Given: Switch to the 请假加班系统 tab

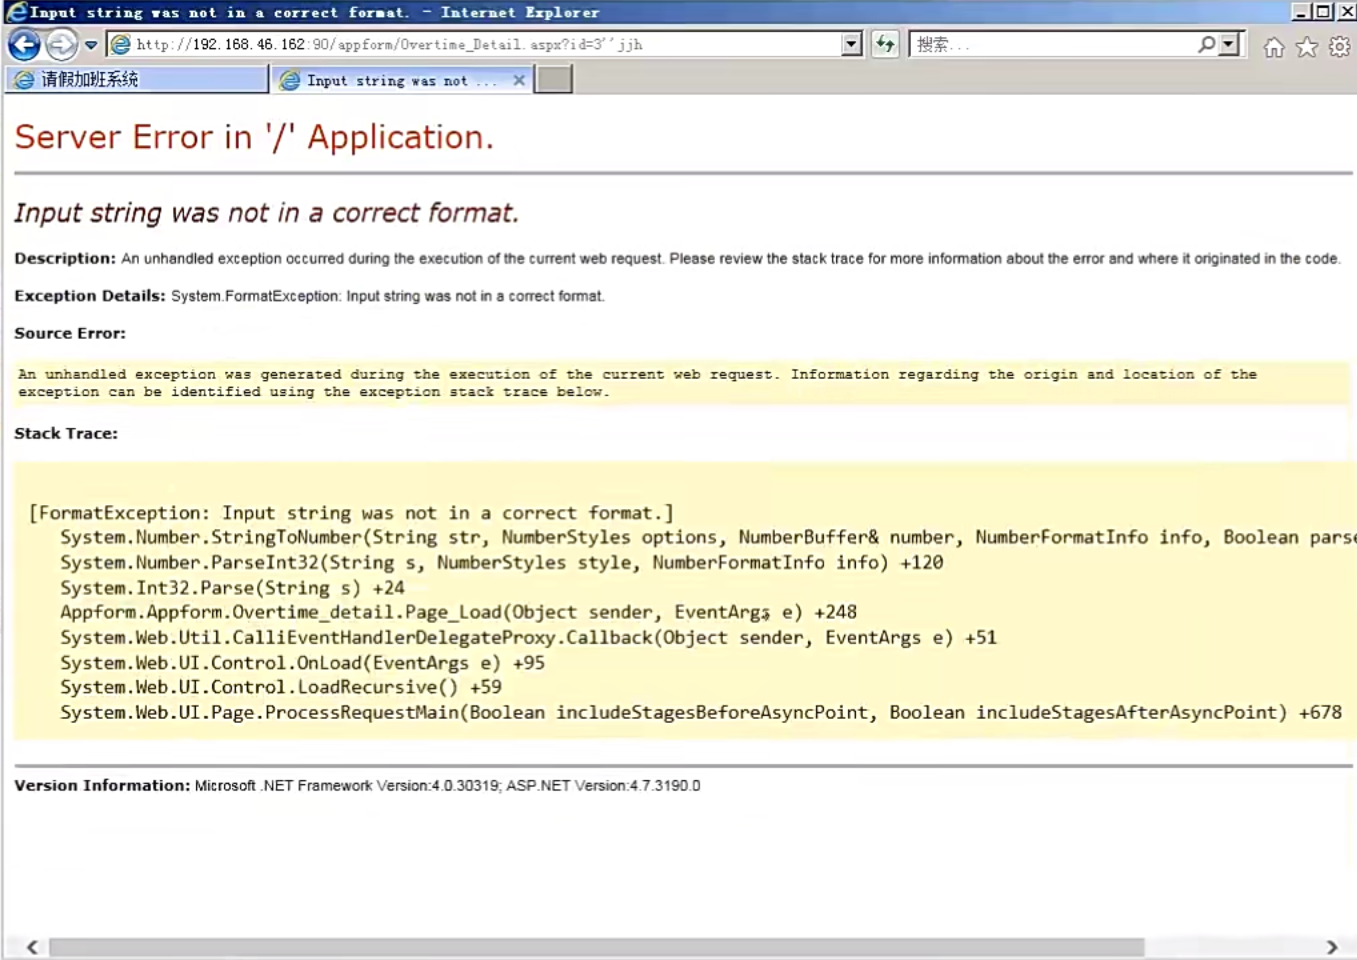Looking at the screenshot, I should click(137, 80).
